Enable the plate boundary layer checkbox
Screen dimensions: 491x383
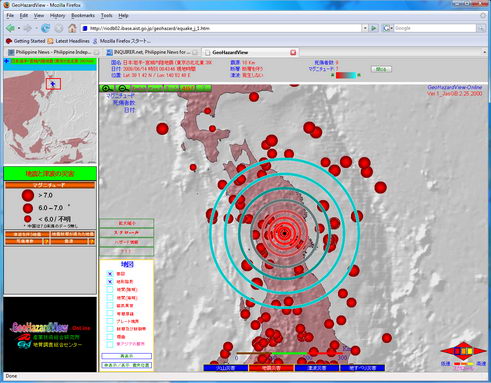click(x=110, y=321)
